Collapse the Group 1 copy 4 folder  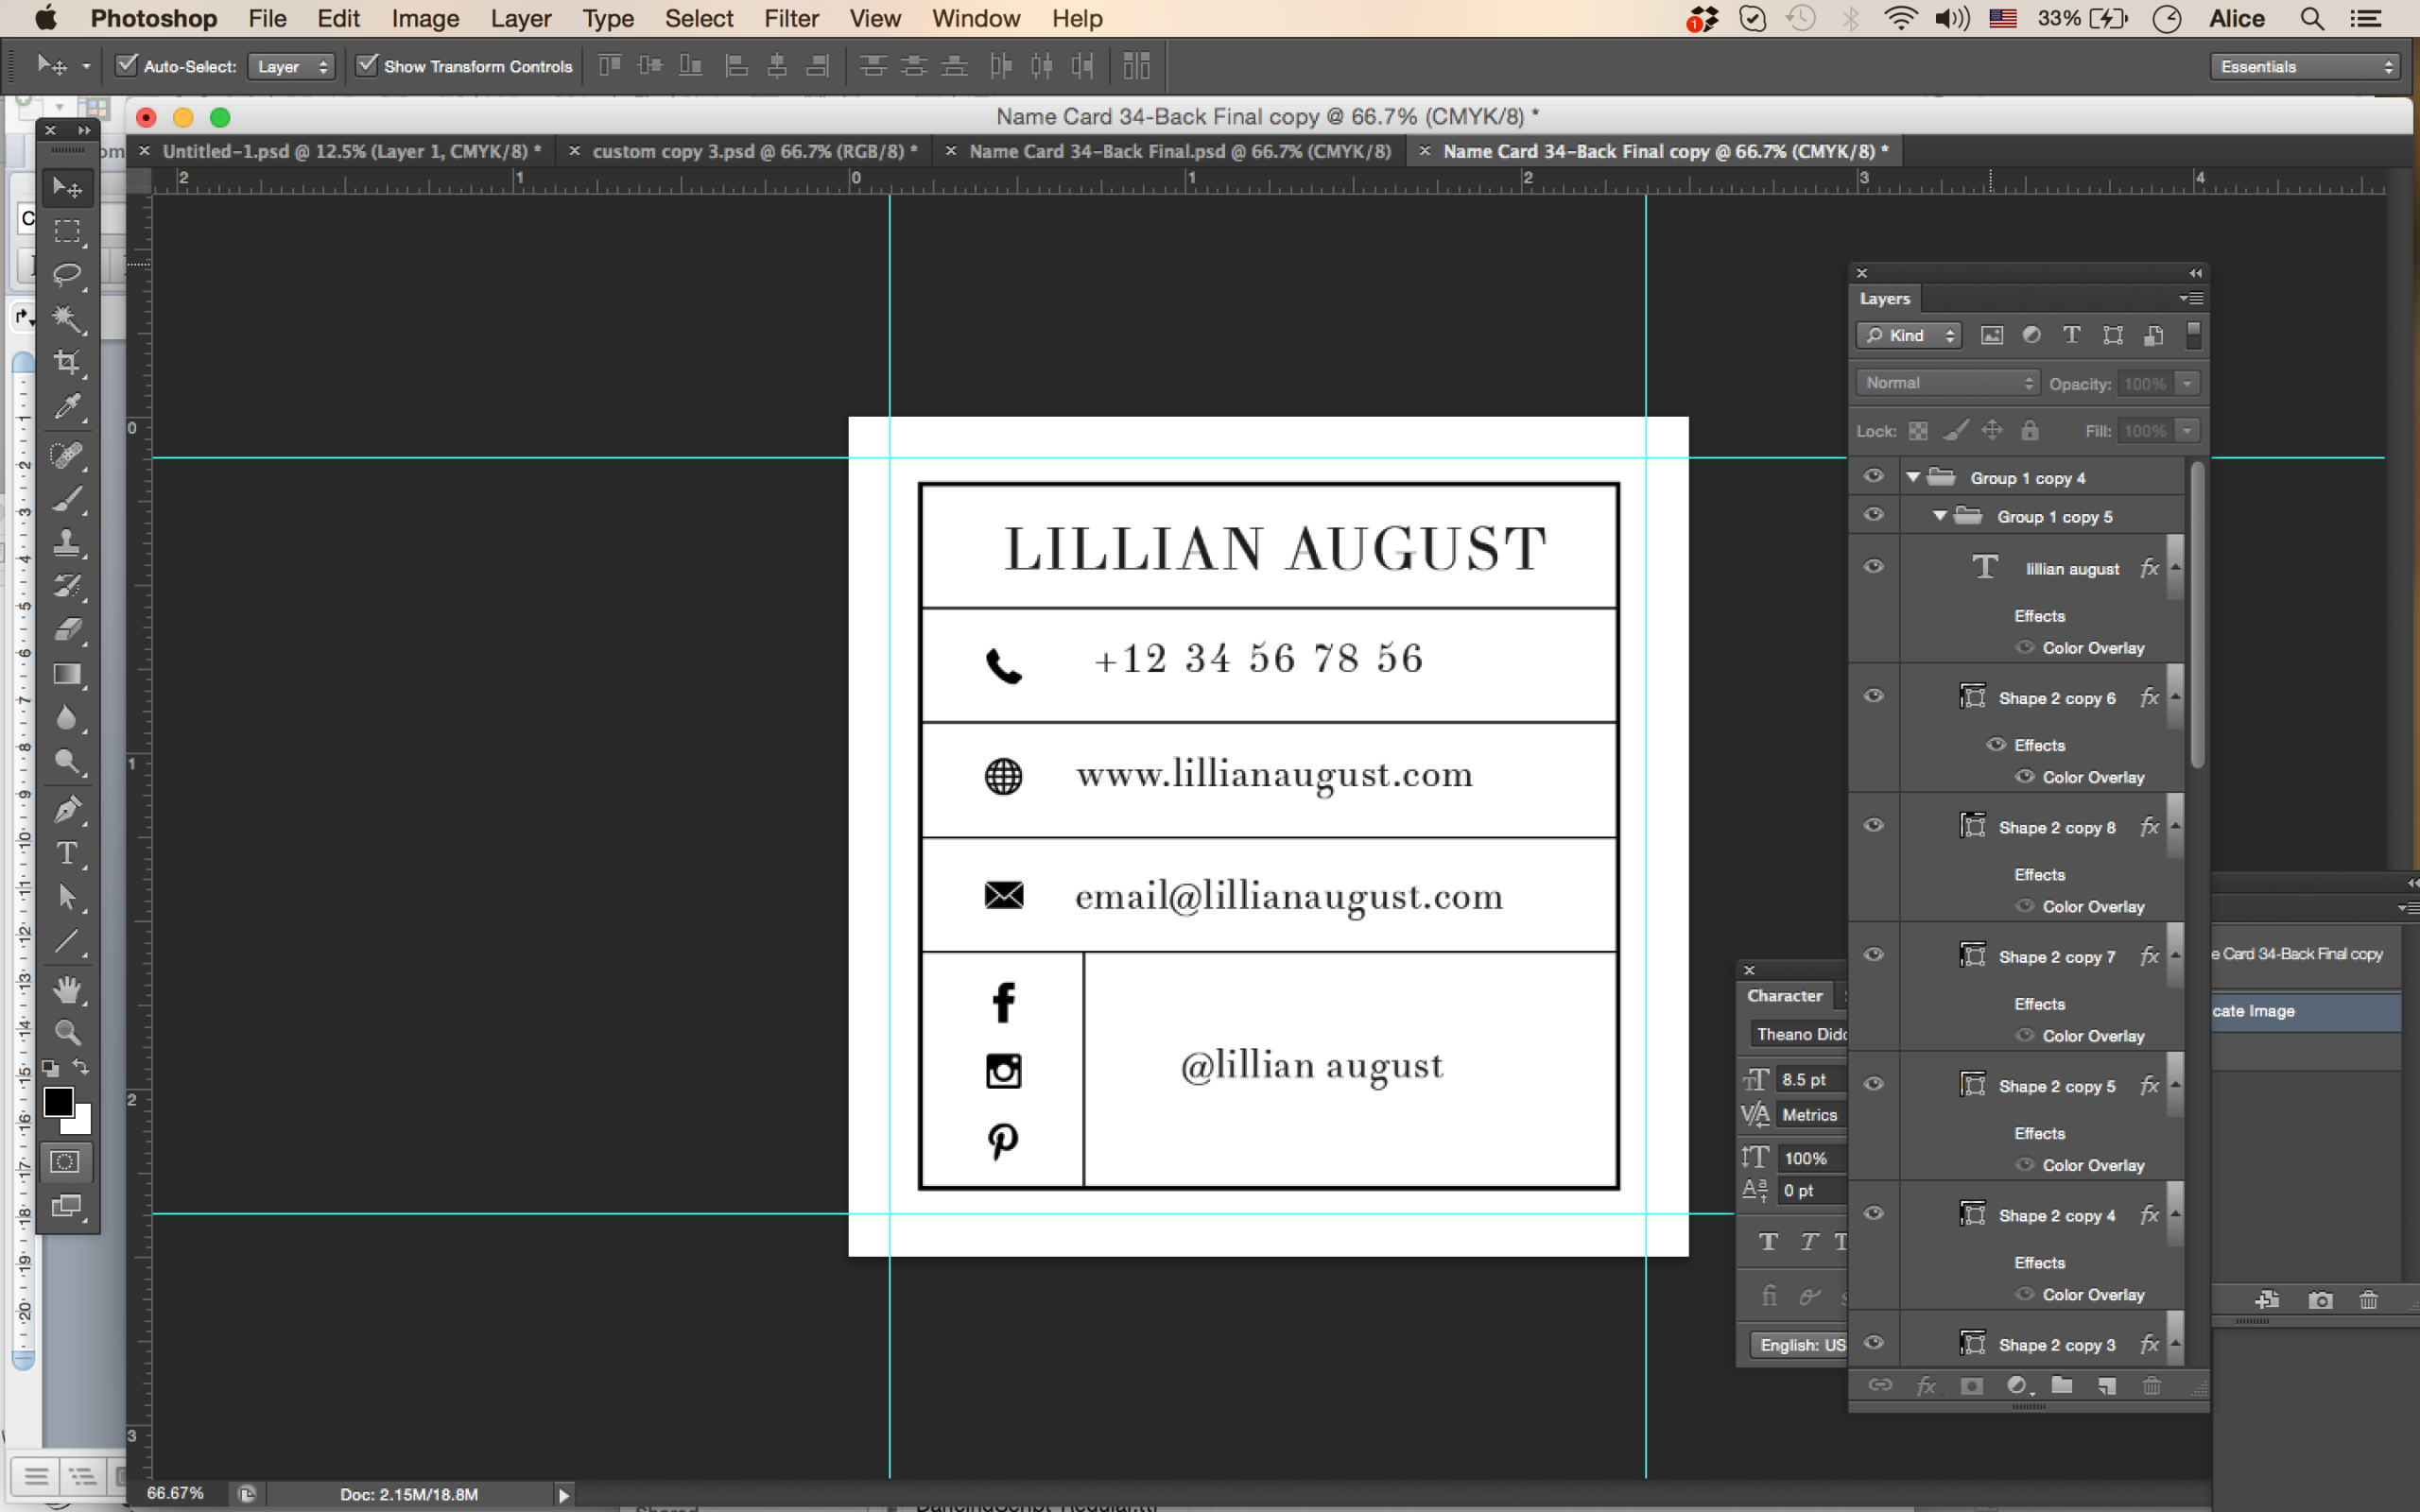click(x=1913, y=478)
